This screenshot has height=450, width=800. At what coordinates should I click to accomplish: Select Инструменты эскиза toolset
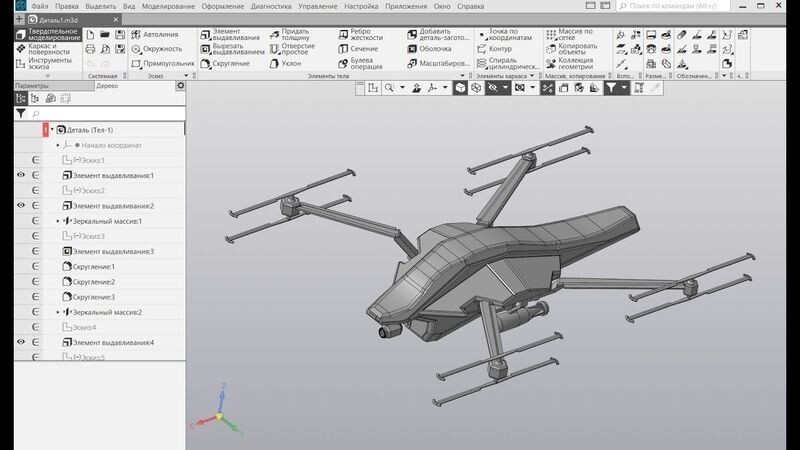(x=48, y=63)
